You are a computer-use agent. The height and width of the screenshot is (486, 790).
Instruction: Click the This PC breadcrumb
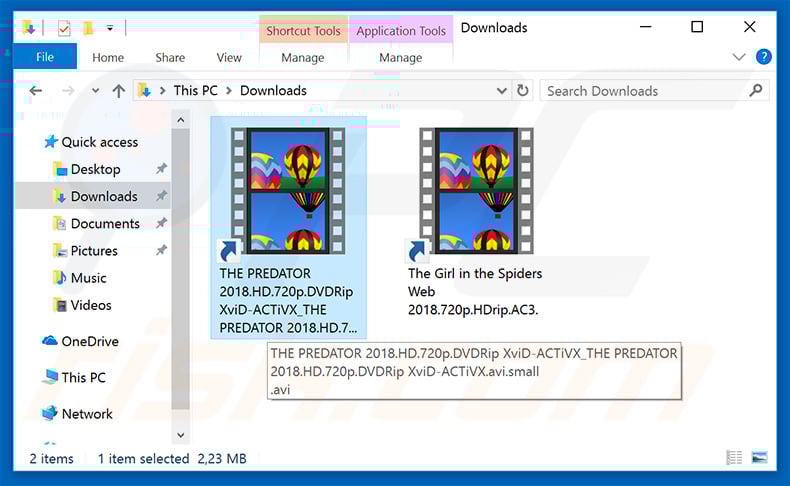pyautogui.click(x=195, y=91)
